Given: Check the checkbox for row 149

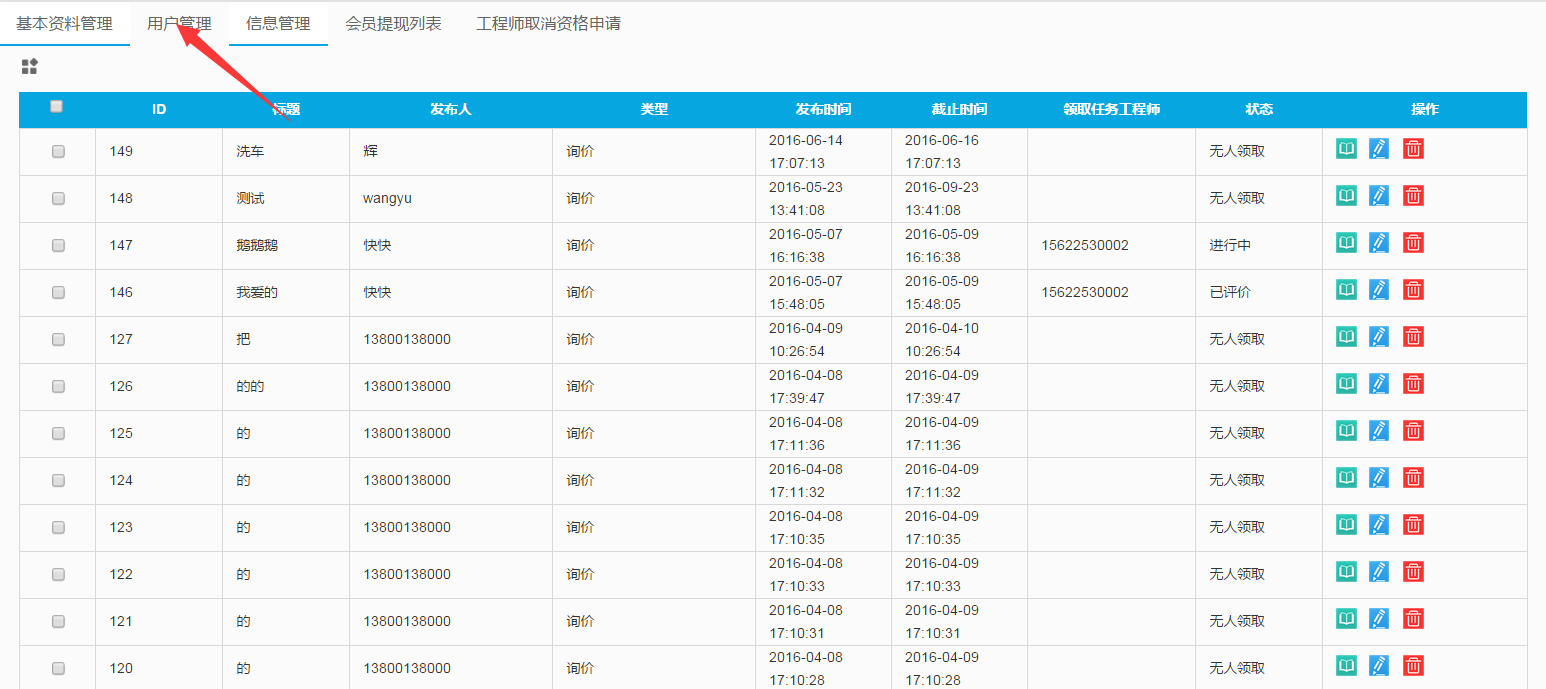Looking at the screenshot, I should pyautogui.click(x=58, y=151).
